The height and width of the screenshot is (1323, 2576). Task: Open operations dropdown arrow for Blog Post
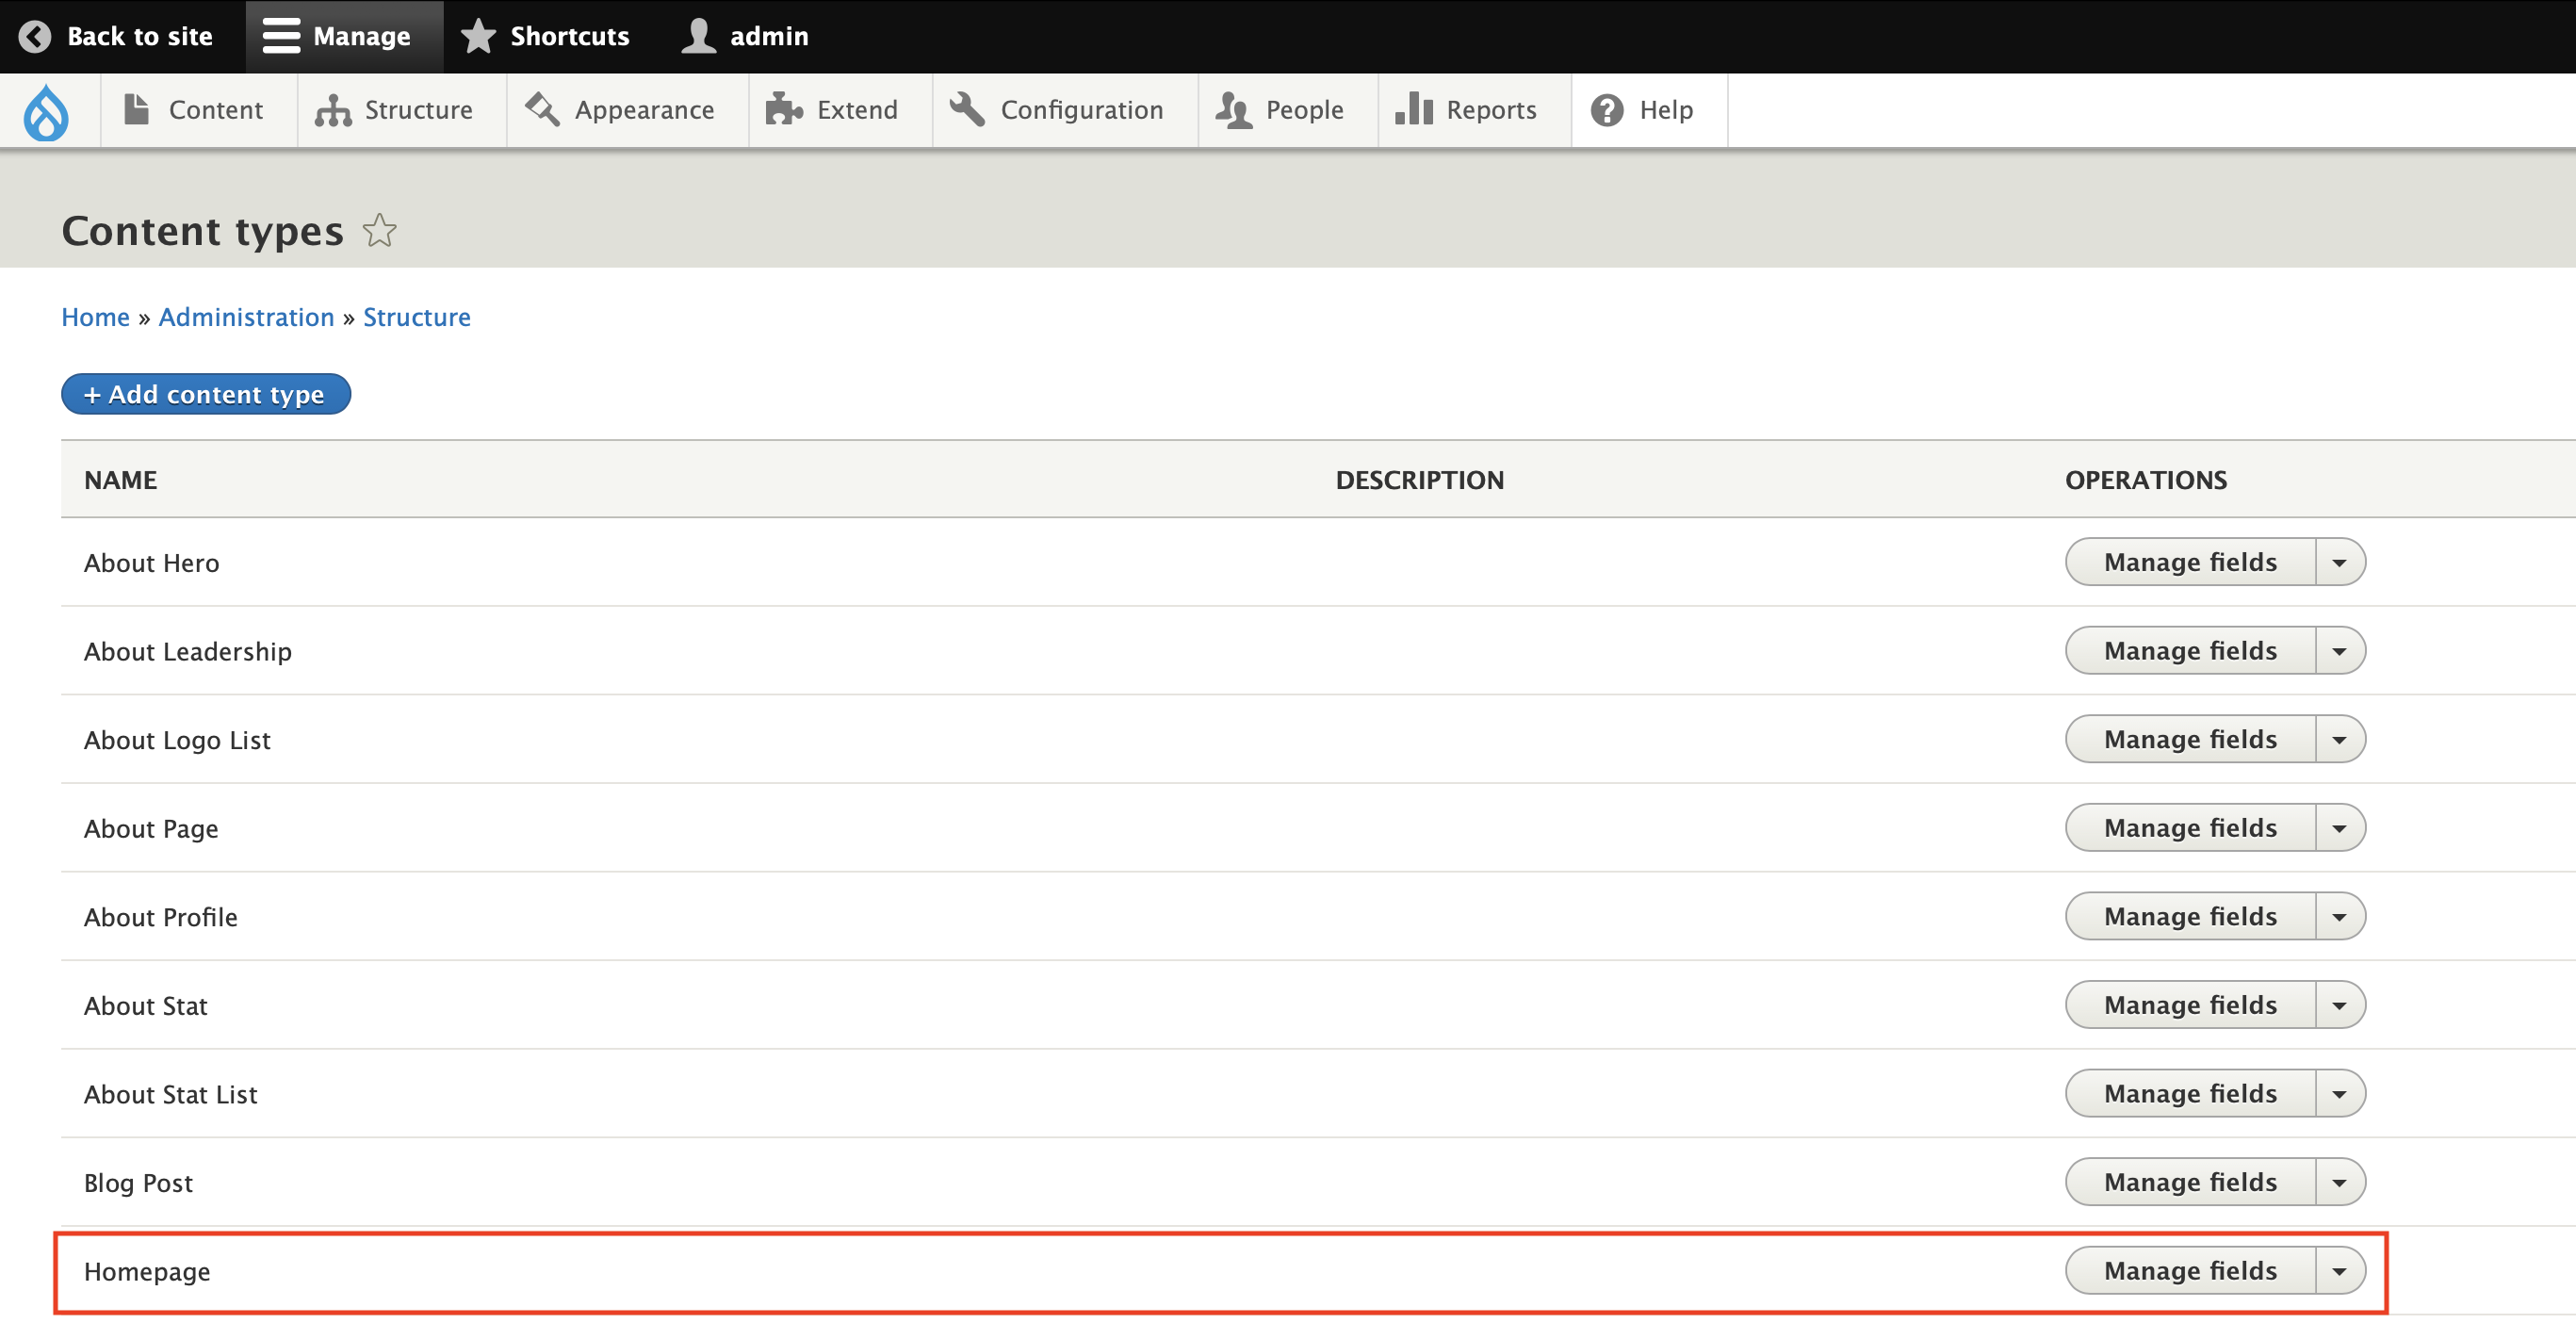click(x=2339, y=1183)
